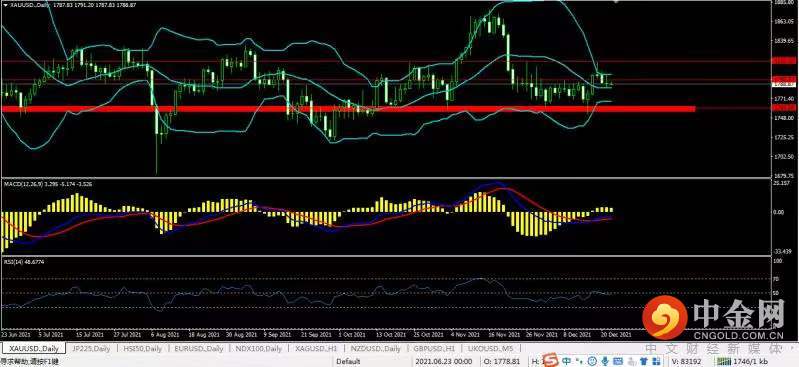Select the NZDUSD,Daily chart tab
The height and width of the screenshot is (367, 799).
coord(376,349)
